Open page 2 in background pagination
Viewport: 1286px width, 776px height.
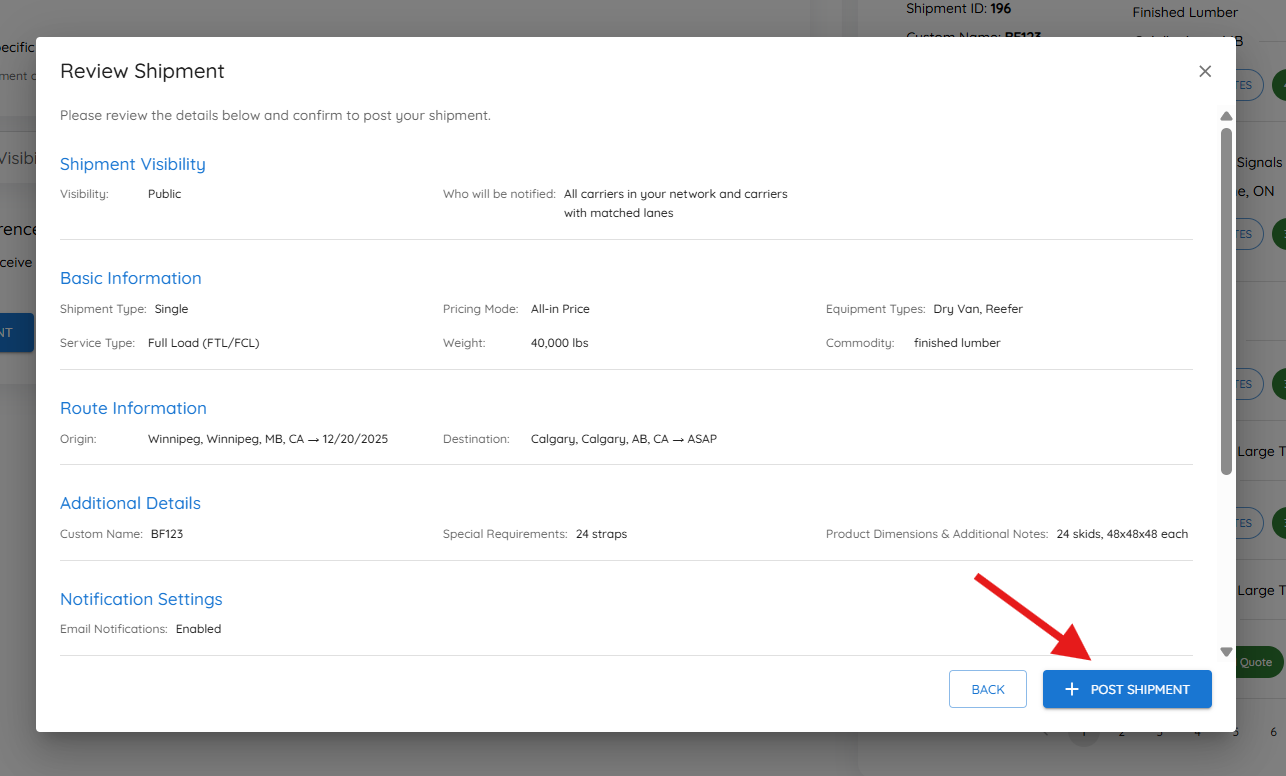pyautogui.click(x=1122, y=732)
